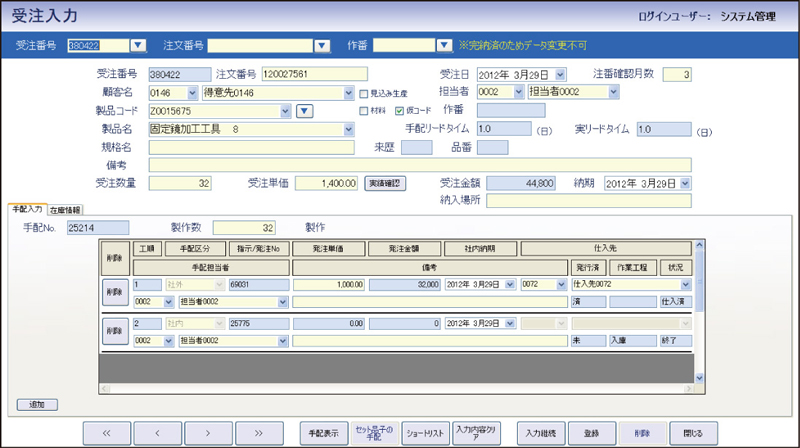Image resolution: width=800 pixels, height=448 pixels.
Task: Click 手配表示 button
Action: point(324,433)
